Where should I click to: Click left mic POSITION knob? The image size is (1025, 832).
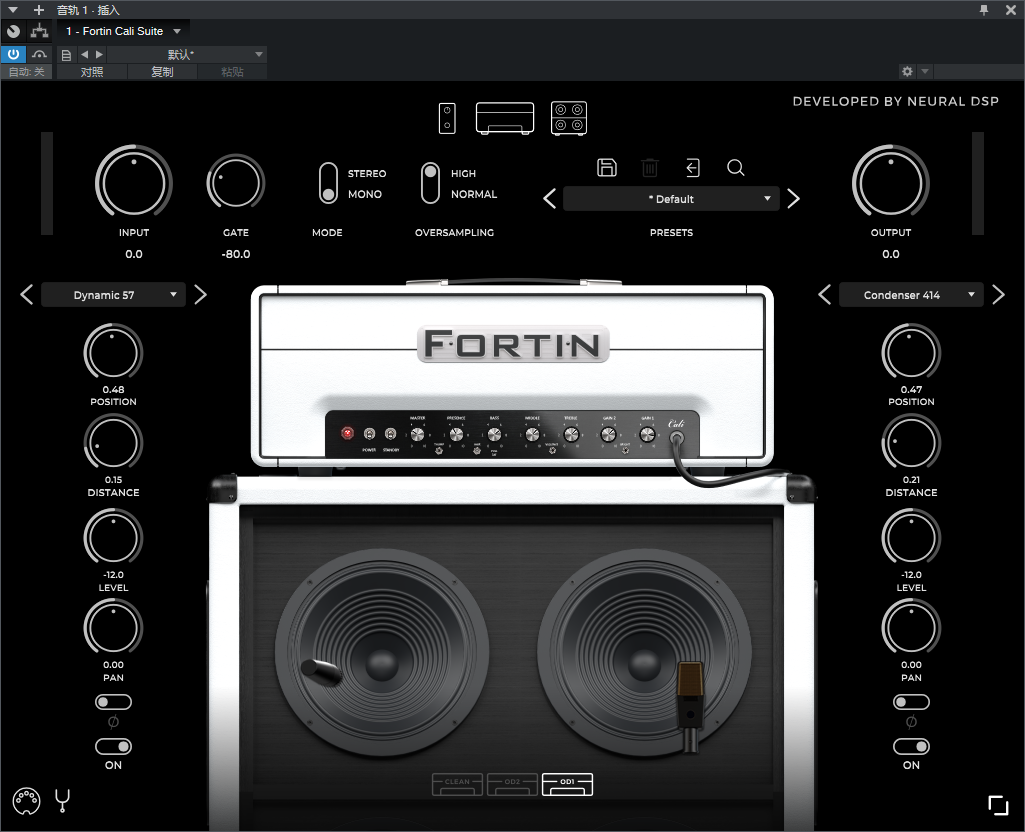tap(113, 352)
